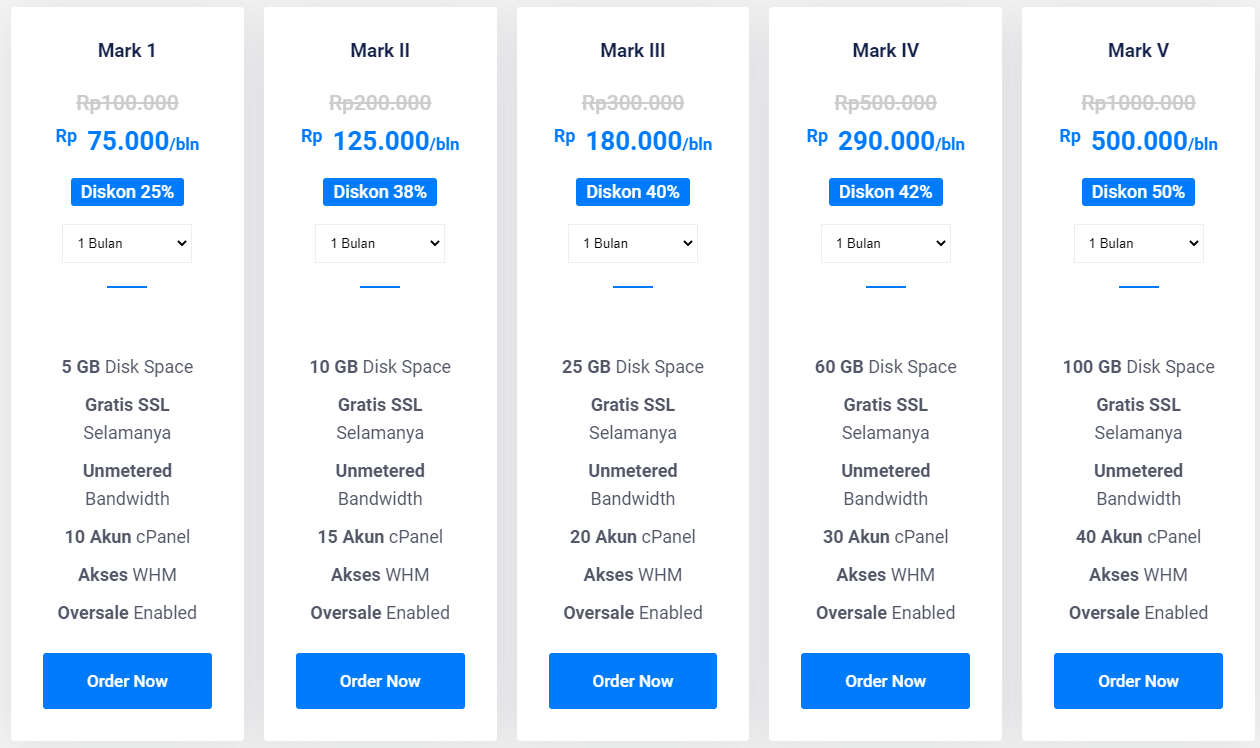The height and width of the screenshot is (748, 1260).
Task: Click the 60 GB Disk Space feature
Action: point(885,367)
